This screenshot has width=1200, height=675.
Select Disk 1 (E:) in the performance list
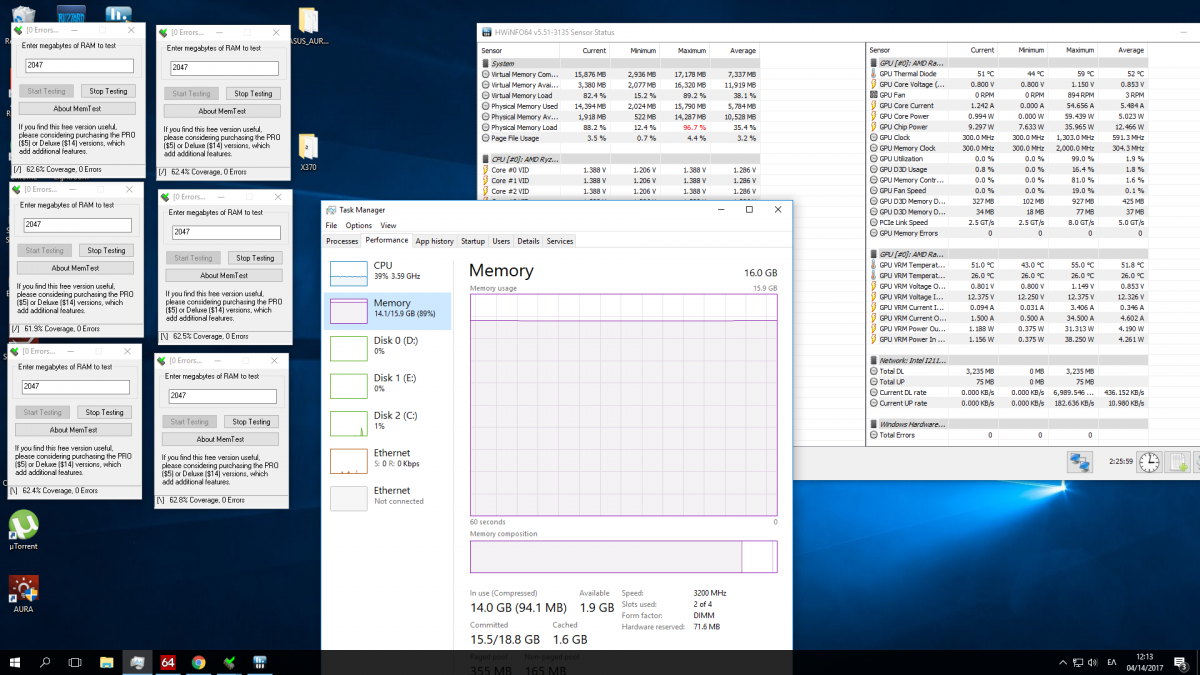pos(388,384)
